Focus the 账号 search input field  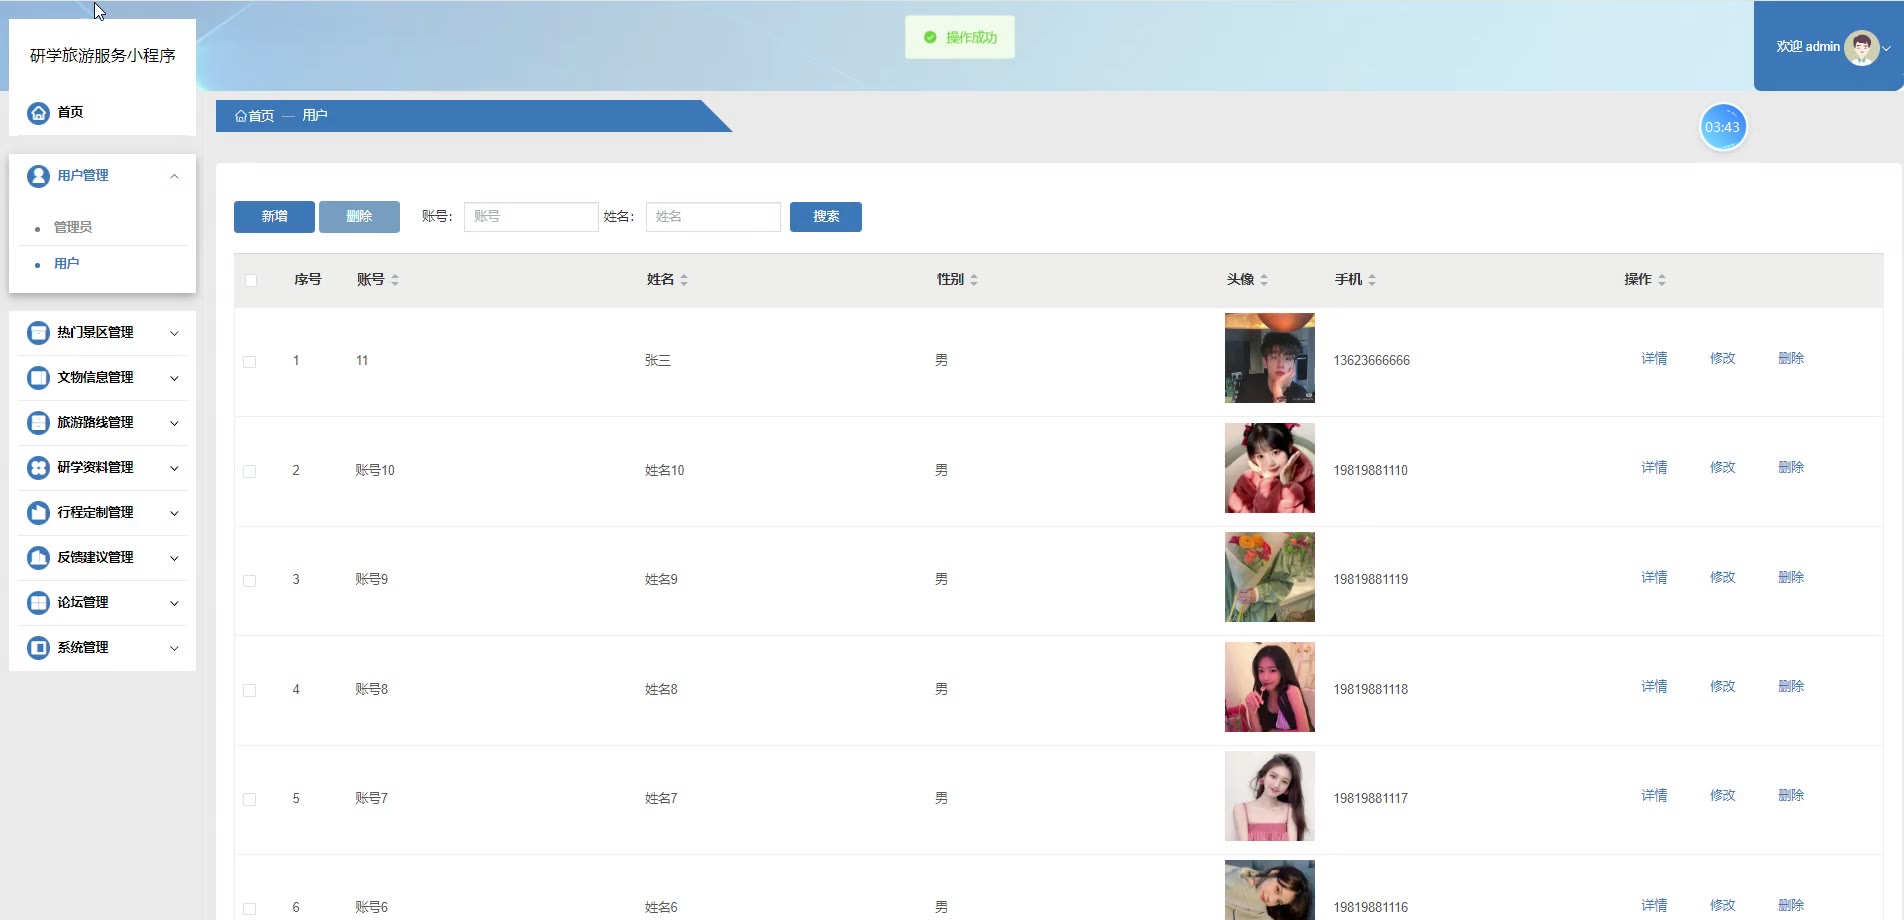tap(531, 217)
